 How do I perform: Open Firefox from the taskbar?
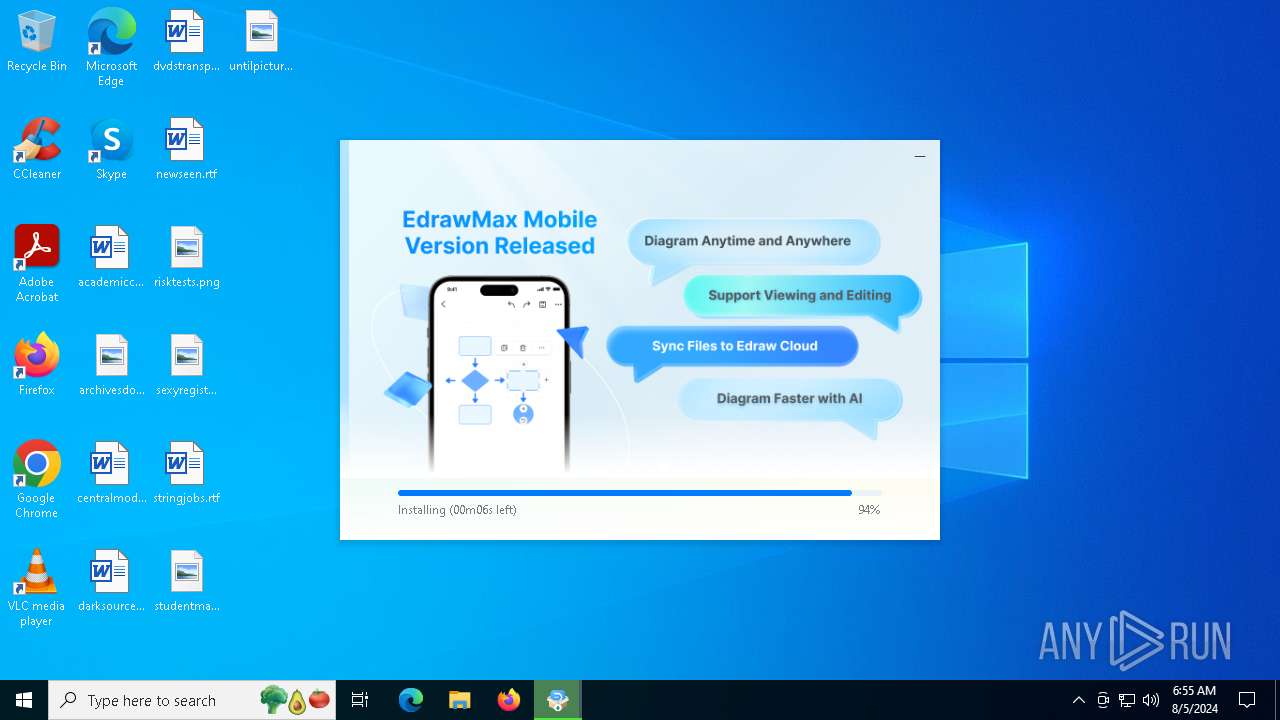(508, 700)
